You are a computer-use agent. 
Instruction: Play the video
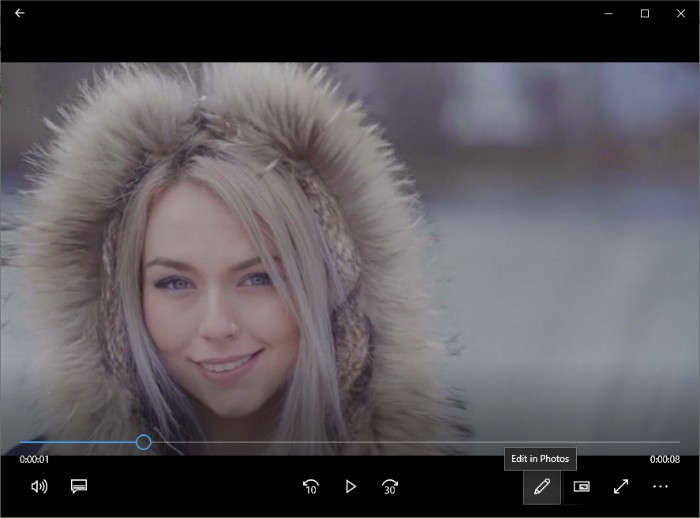pyautogui.click(x=350, y=487)
